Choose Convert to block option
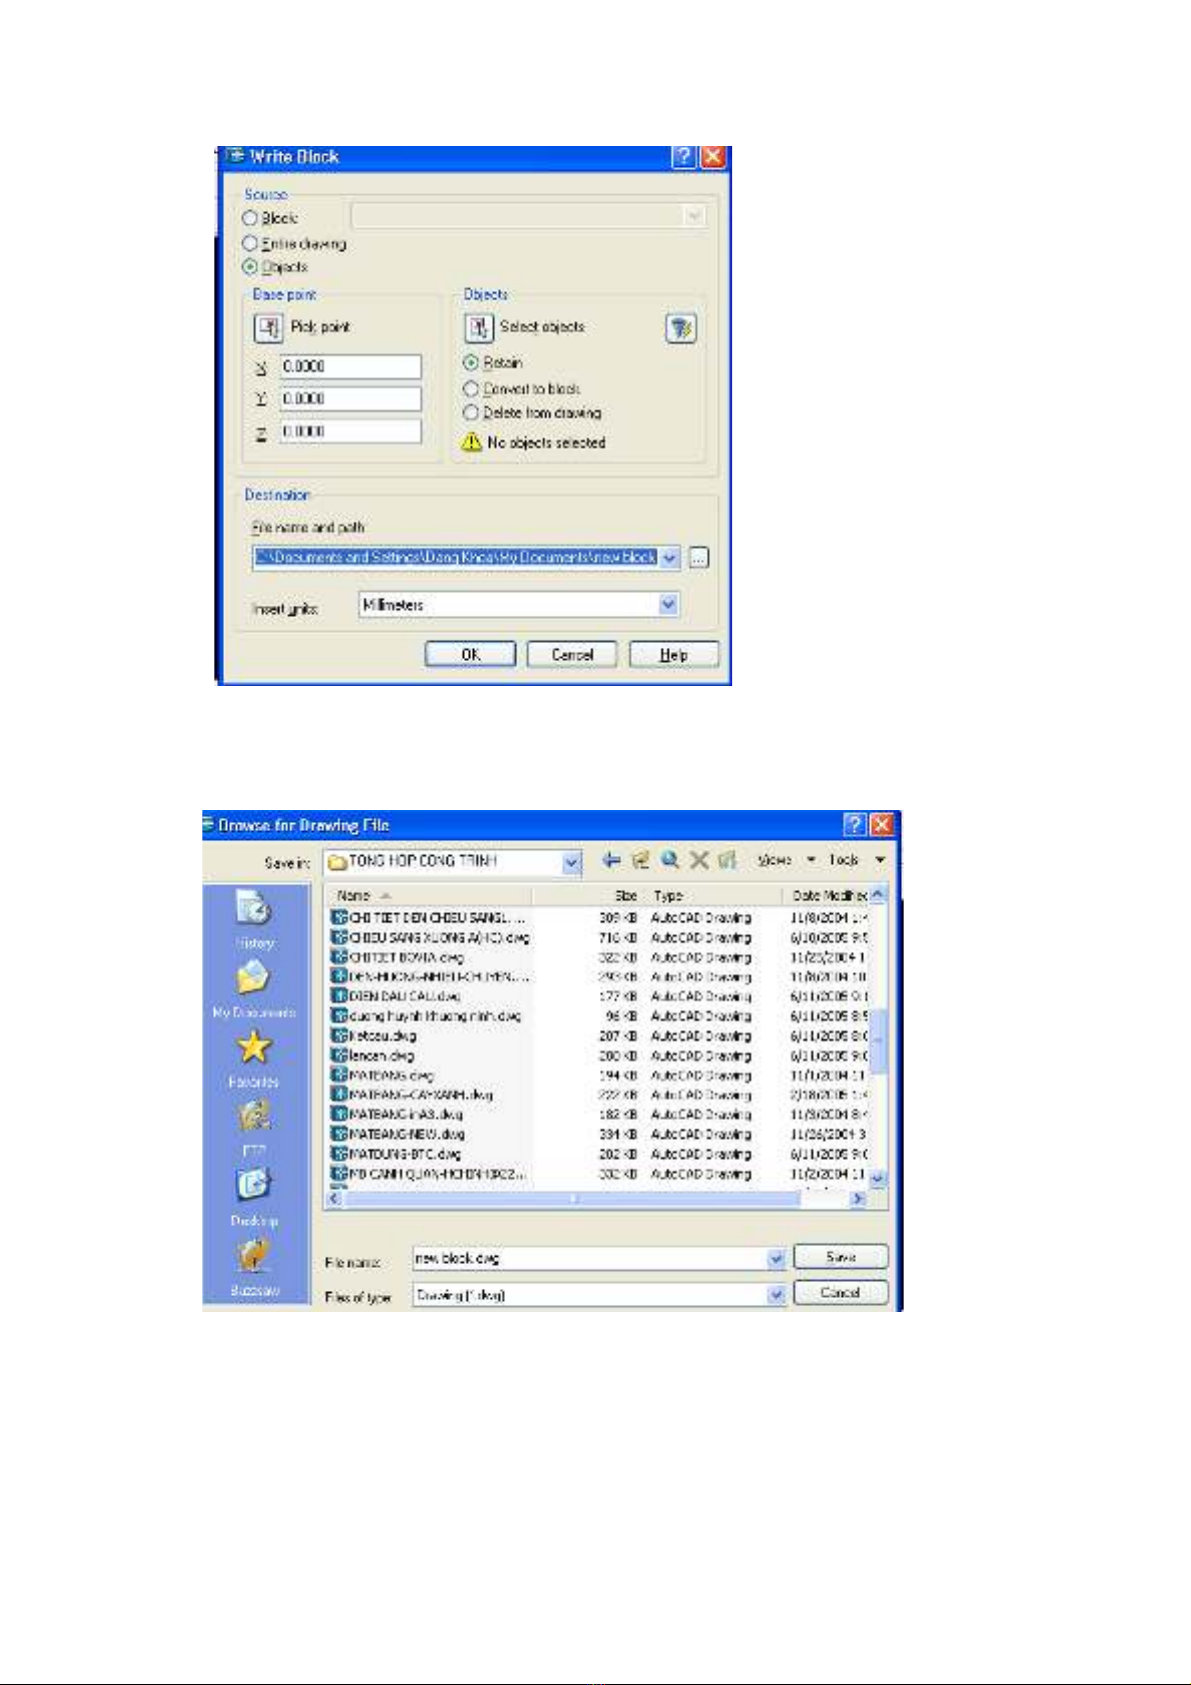The image size is (1191, 1685). point(471,389)
